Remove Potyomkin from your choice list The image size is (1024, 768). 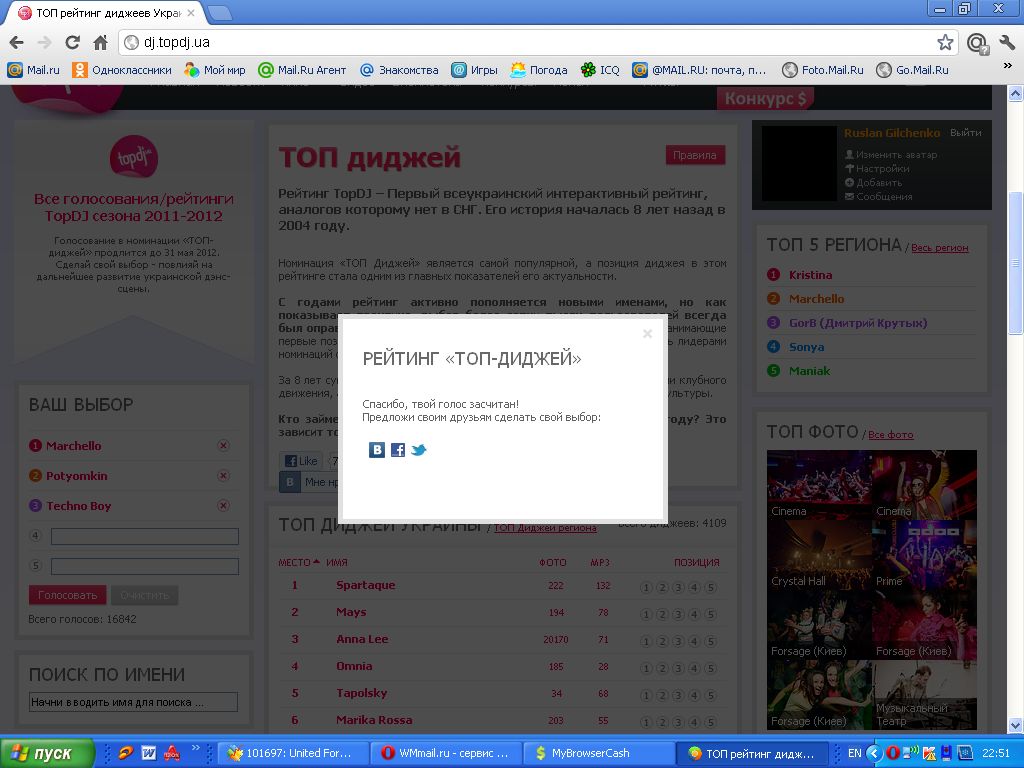223,475
